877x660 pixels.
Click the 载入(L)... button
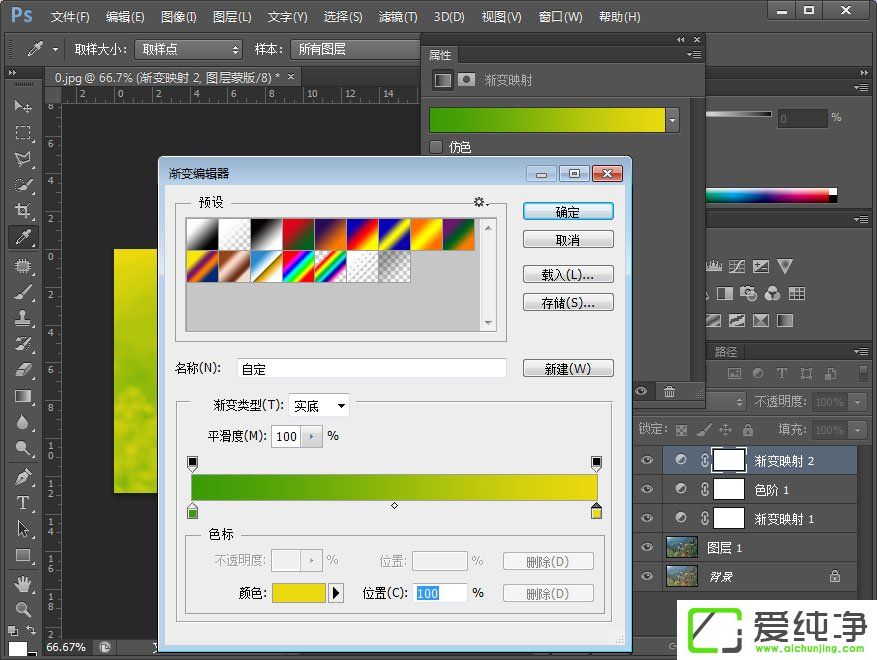(568, 274)
